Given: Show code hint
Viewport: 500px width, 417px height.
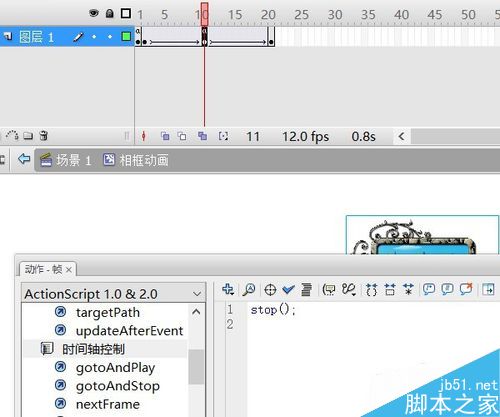Looking at the screenshot, I should point(329,289).
